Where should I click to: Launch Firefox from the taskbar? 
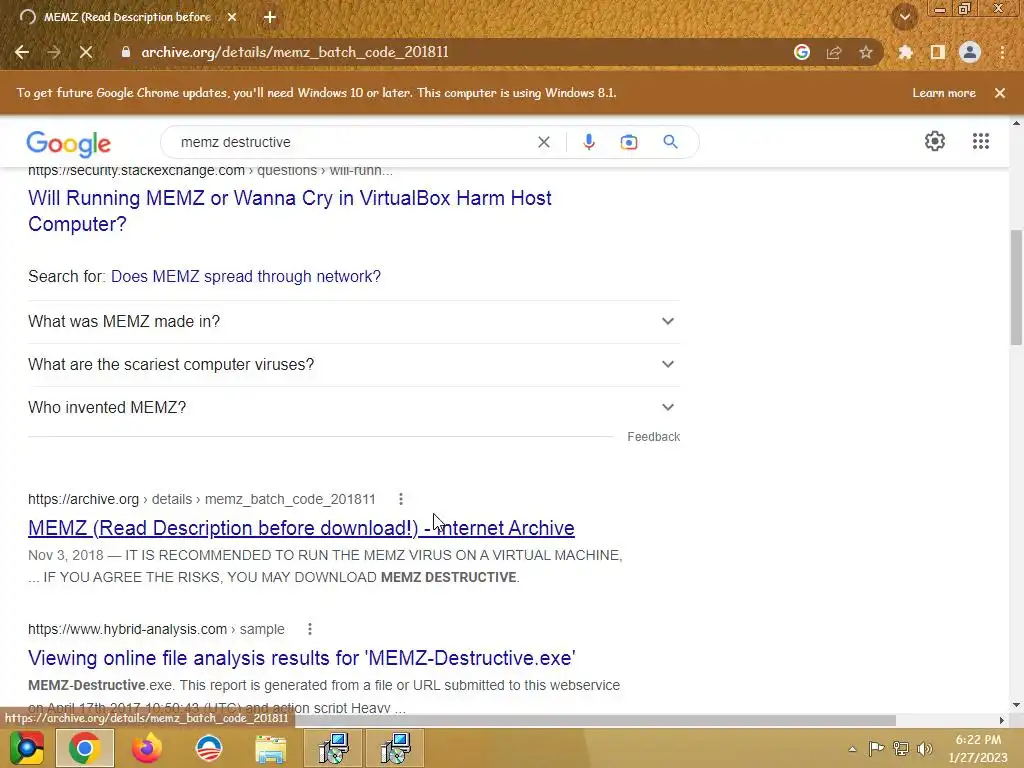[146, 748]
